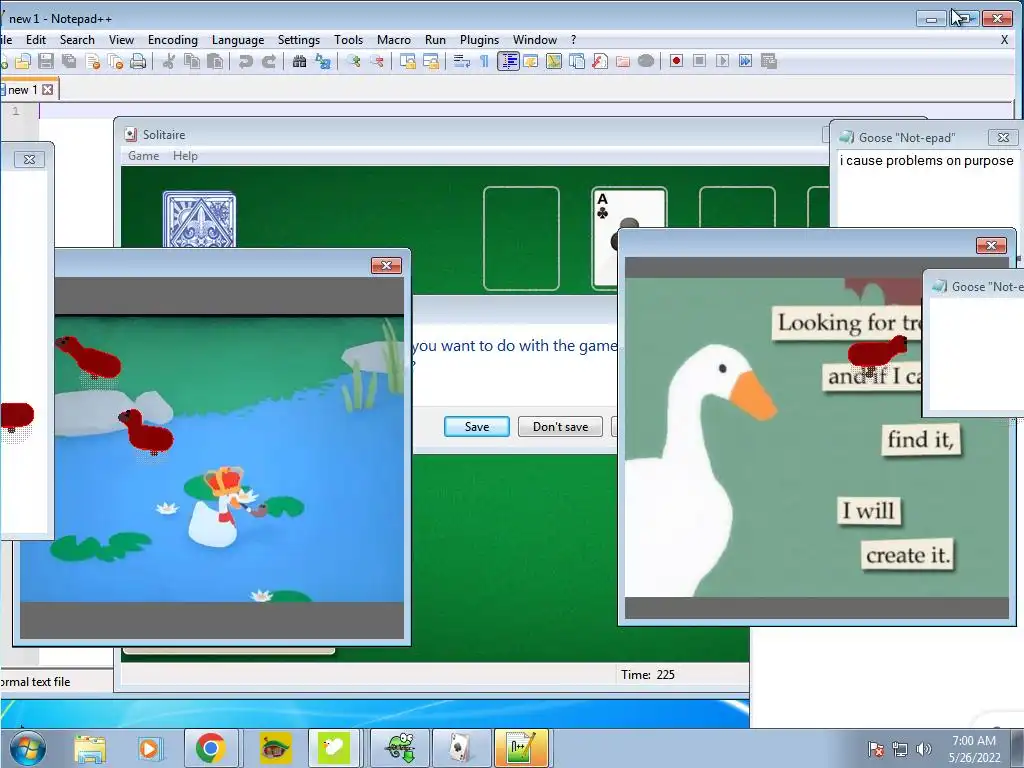Toggle synchronize horizontal scrolling icon
This screenshot has height=768, width=1024.
tap(431, 61)
